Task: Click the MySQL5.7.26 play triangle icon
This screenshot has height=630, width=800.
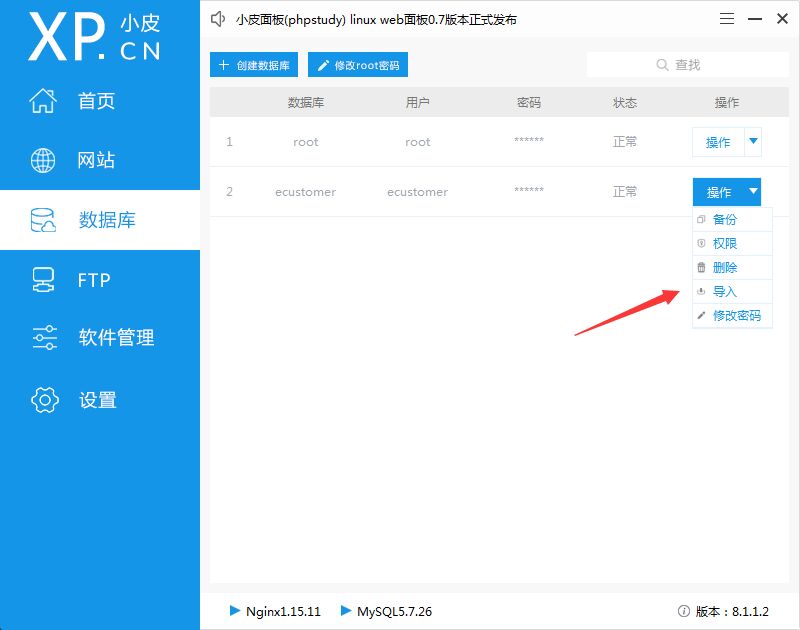Action: pos(346,610)
